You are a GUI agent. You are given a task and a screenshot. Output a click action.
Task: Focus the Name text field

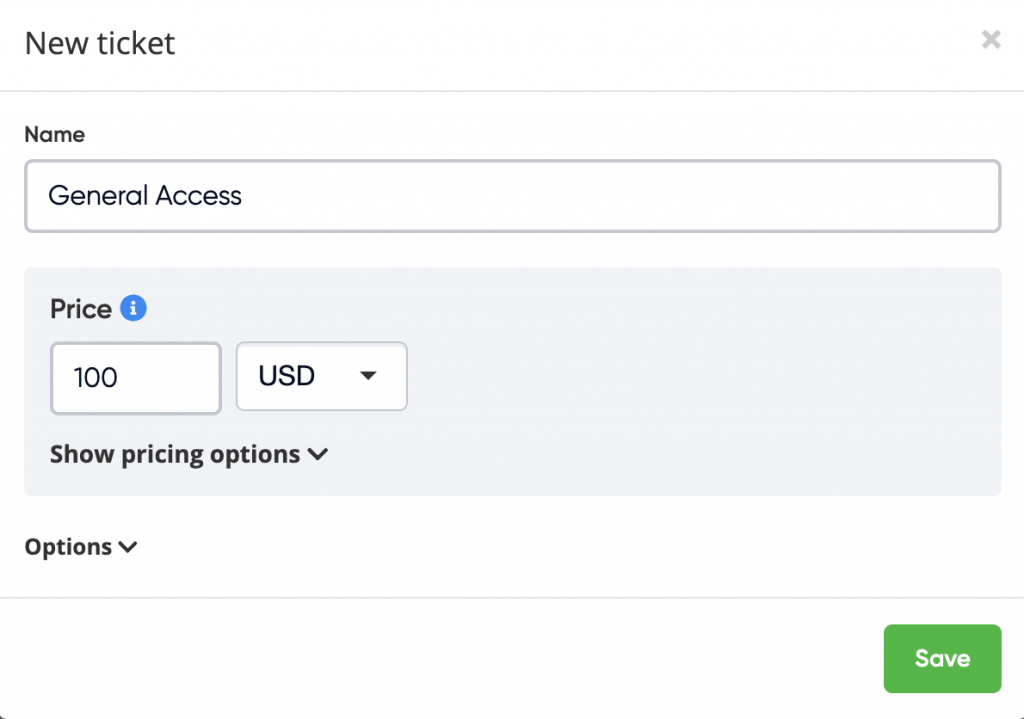click(x=512, y=196)
